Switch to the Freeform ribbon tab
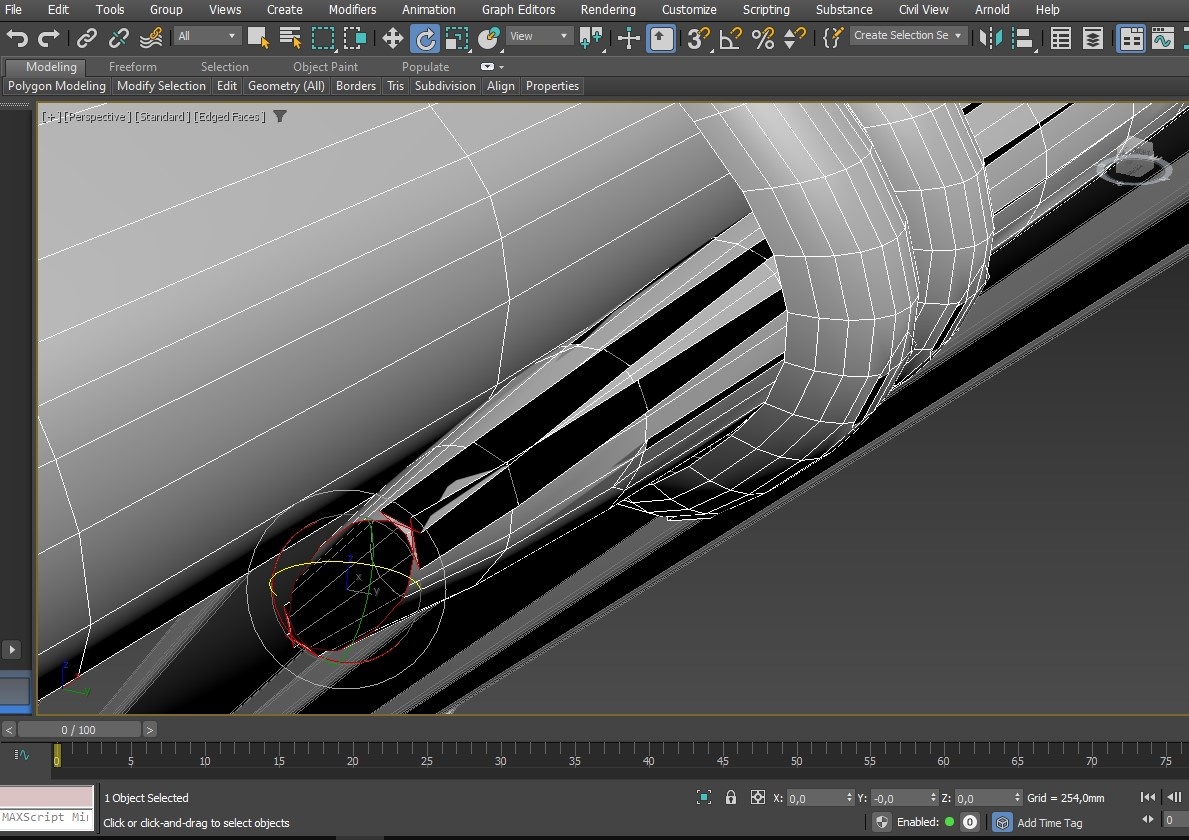The width and height of the screenshot is (1189, 840). point(133,67)
